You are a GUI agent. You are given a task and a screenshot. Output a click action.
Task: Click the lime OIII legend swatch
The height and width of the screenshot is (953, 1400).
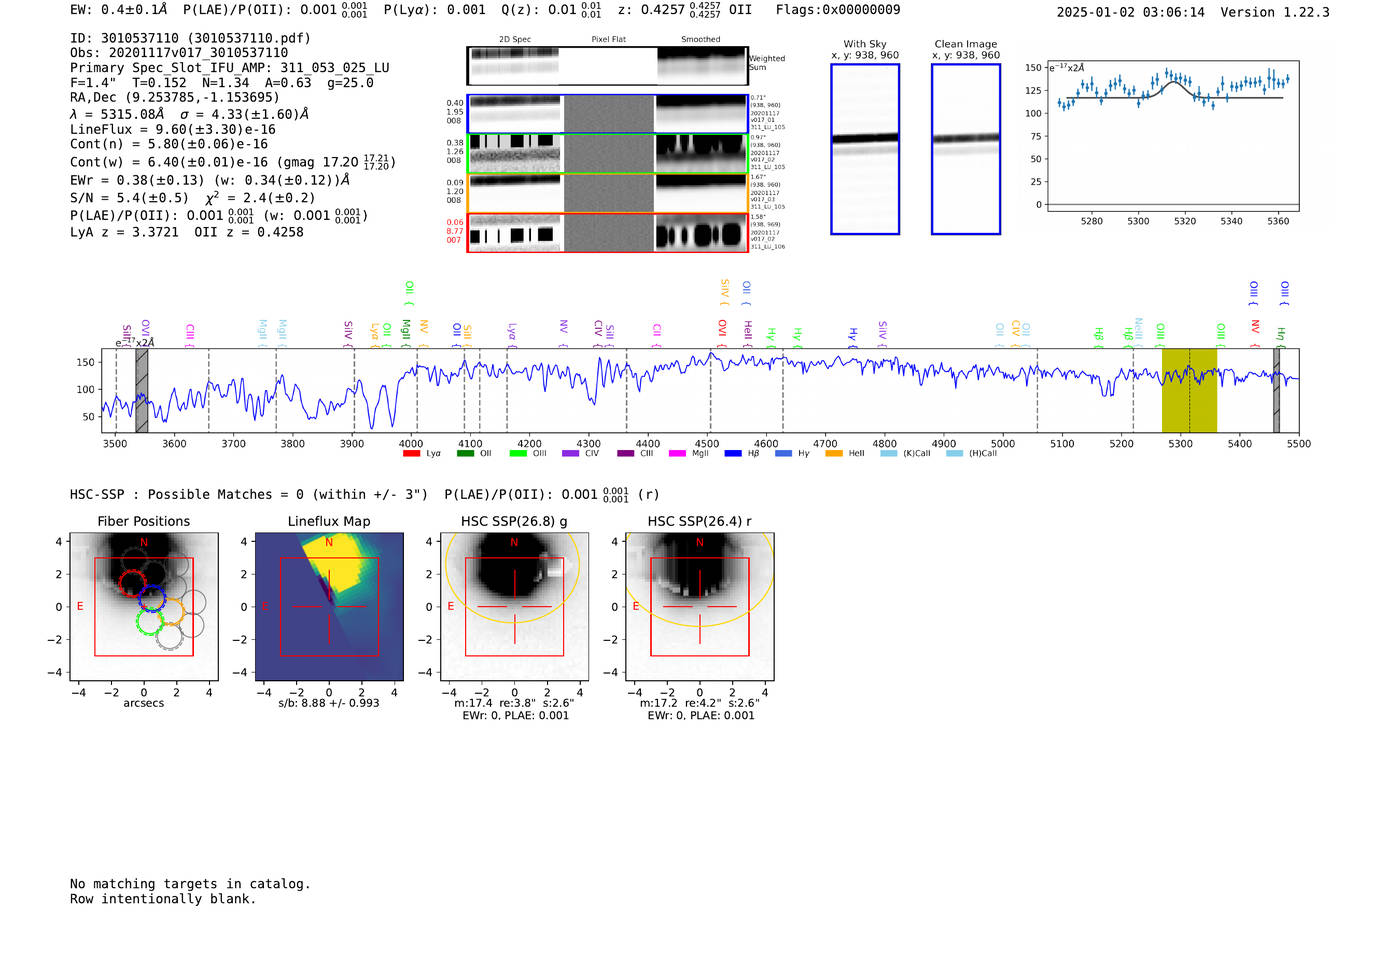(x=518, y=454)
